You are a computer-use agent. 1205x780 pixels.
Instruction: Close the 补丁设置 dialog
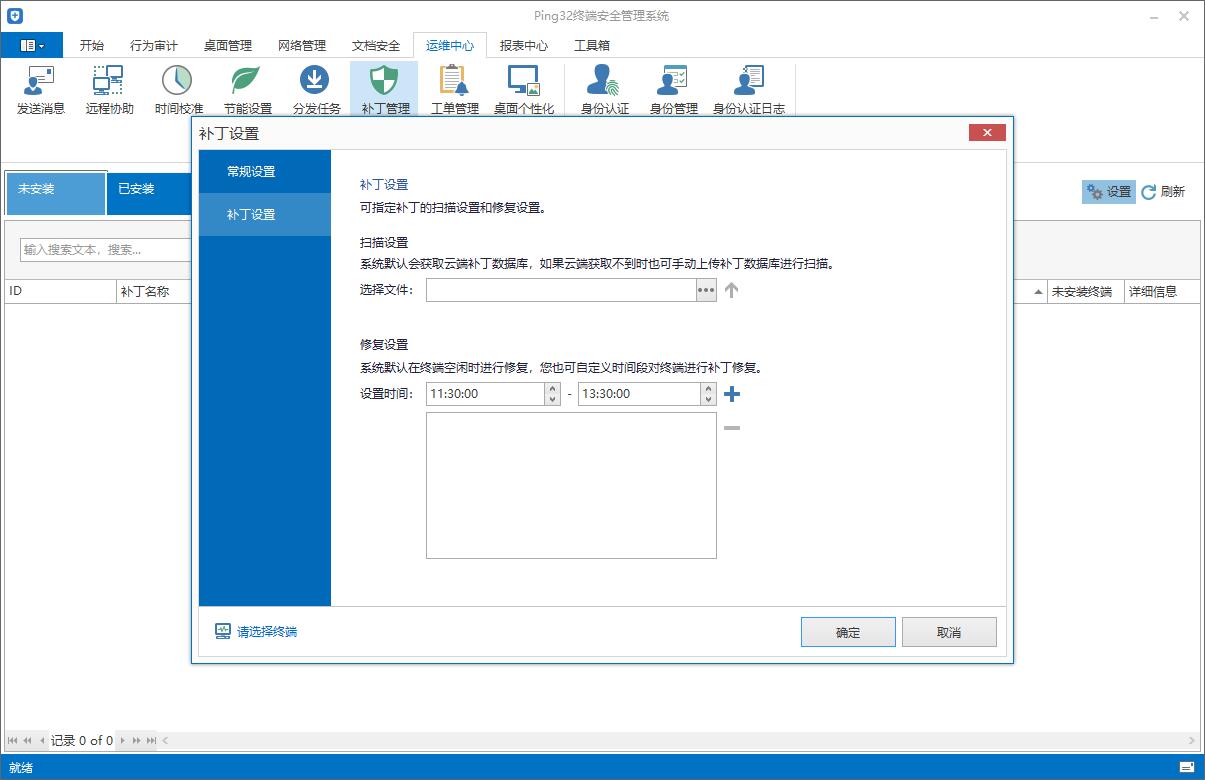click(987, 133)
